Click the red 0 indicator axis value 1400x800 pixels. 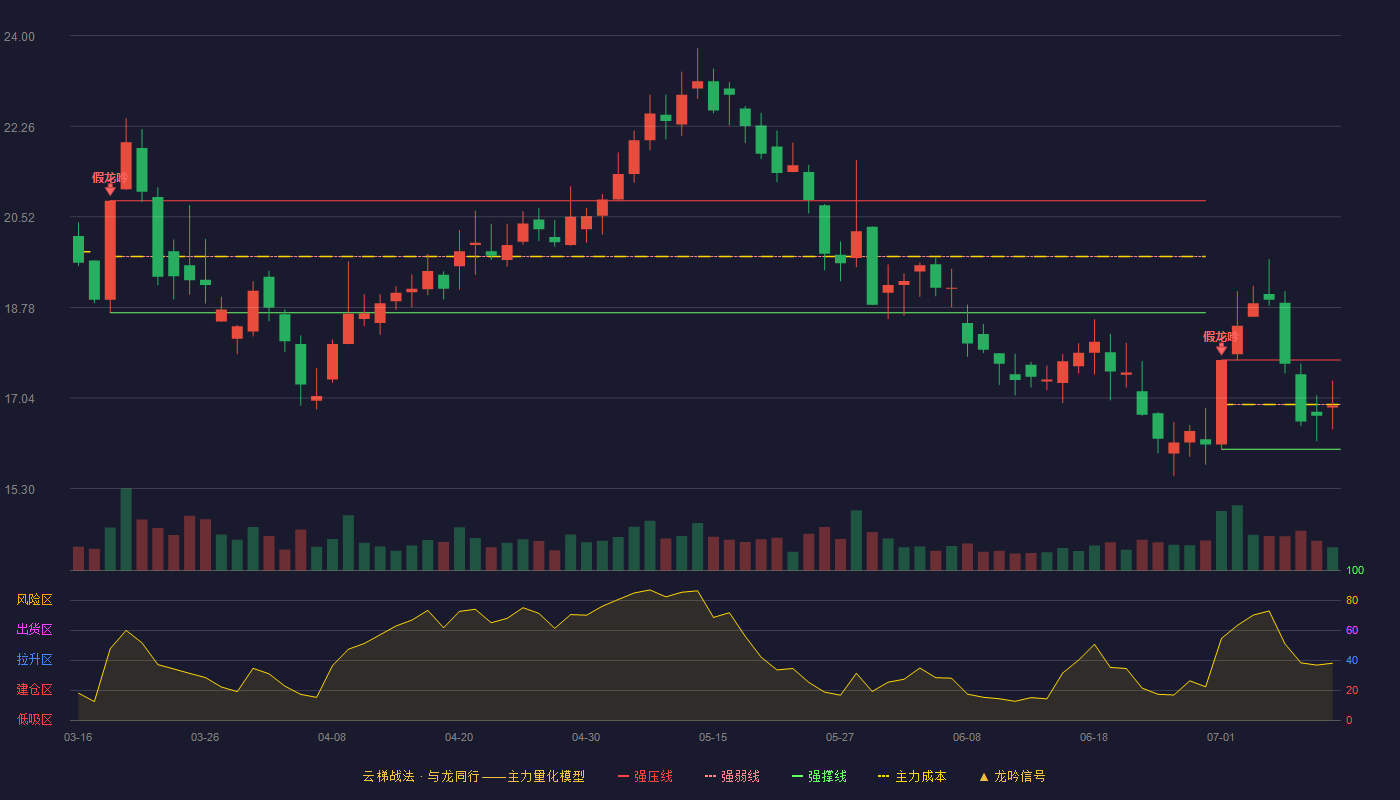(1349, 720)
